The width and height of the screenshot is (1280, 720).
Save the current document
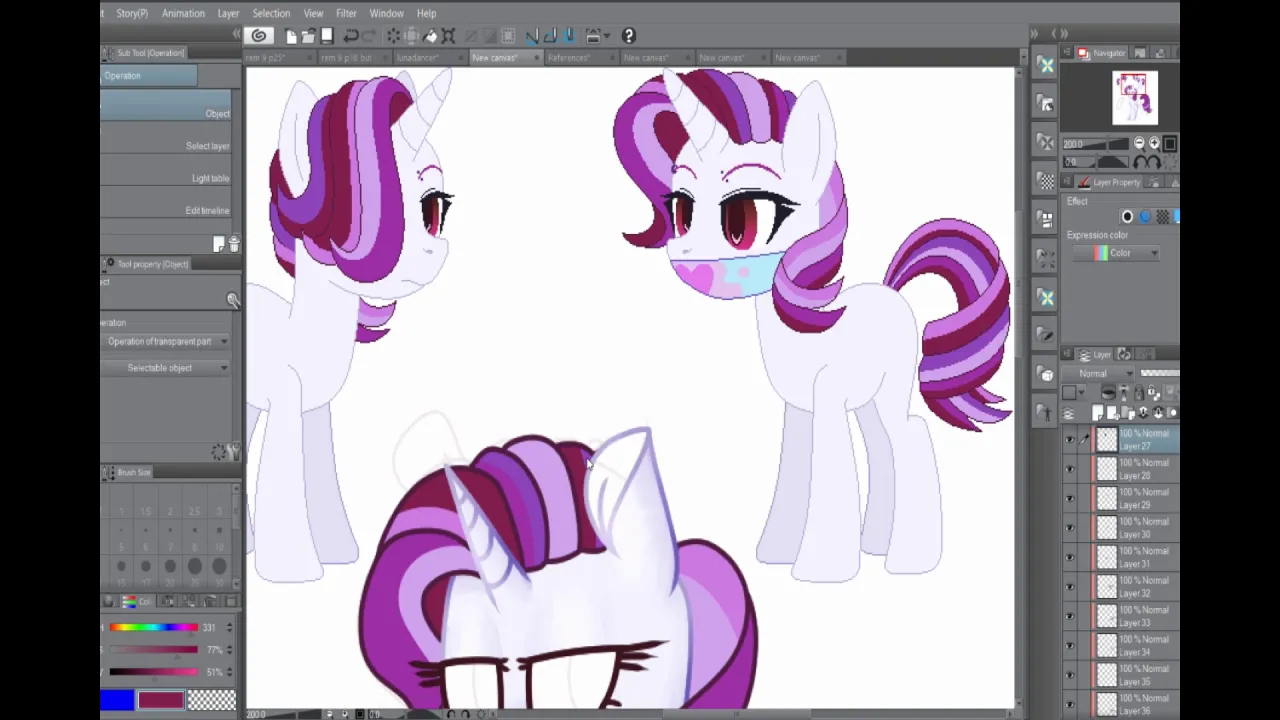click(x=327, y=36)
